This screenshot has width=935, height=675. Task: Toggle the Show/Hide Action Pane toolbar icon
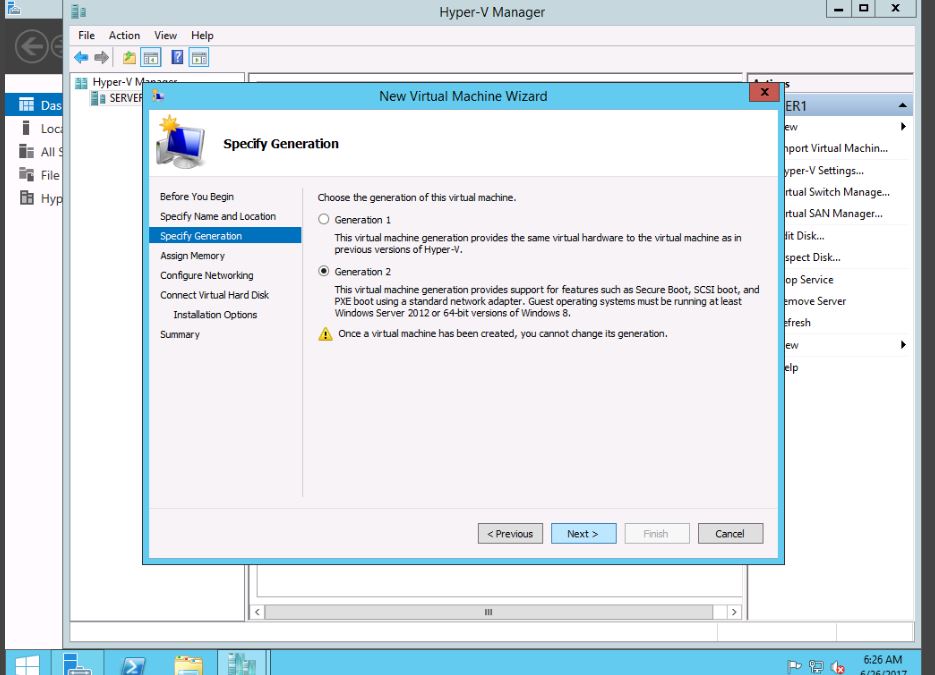tap(199, 57)
